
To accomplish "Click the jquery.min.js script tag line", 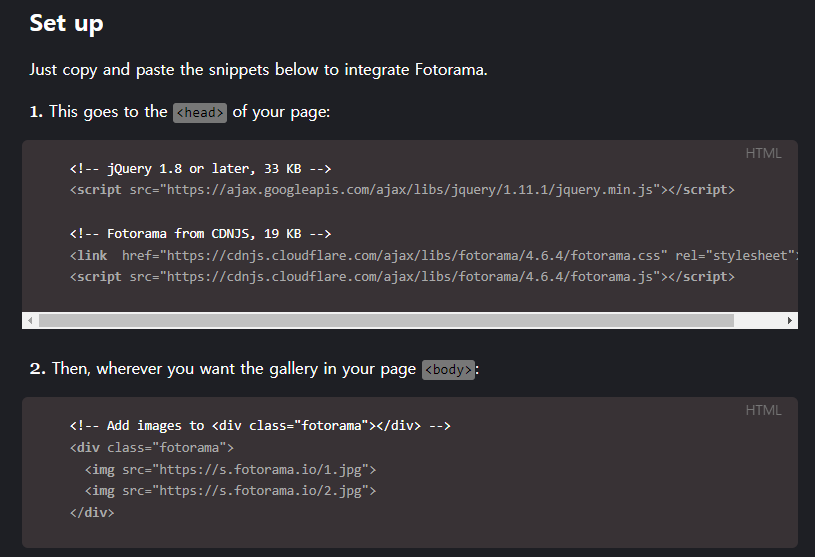I will 402,190.
